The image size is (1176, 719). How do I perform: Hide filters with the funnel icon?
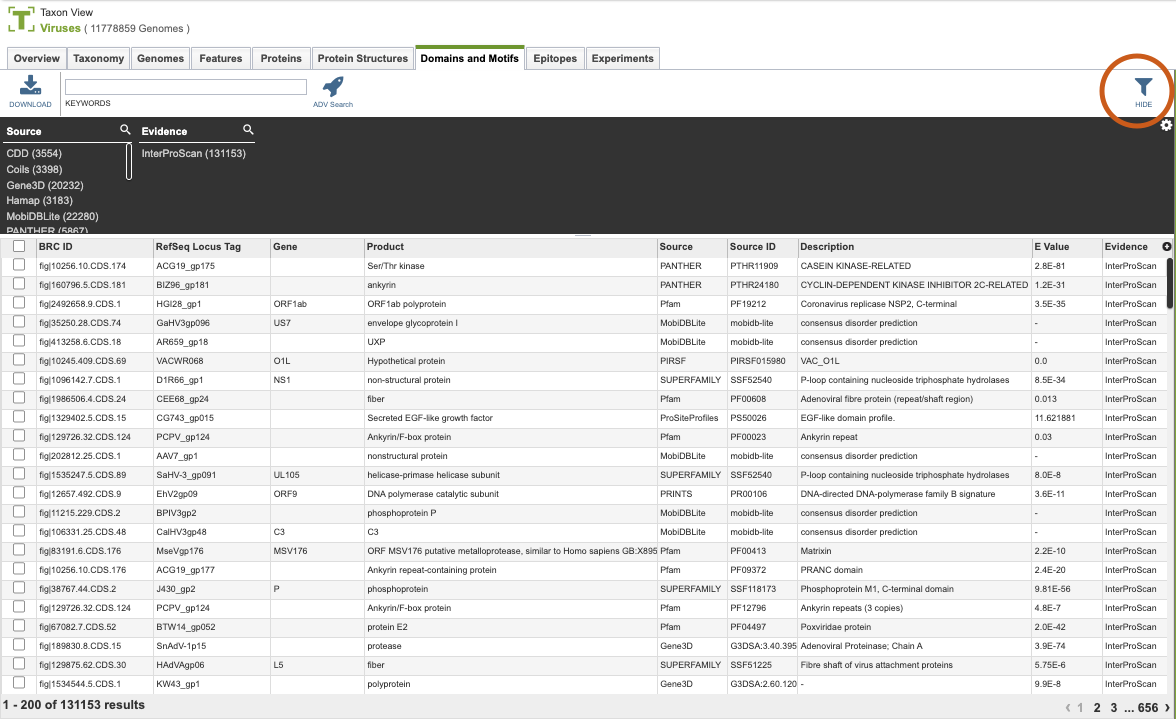1142,87
